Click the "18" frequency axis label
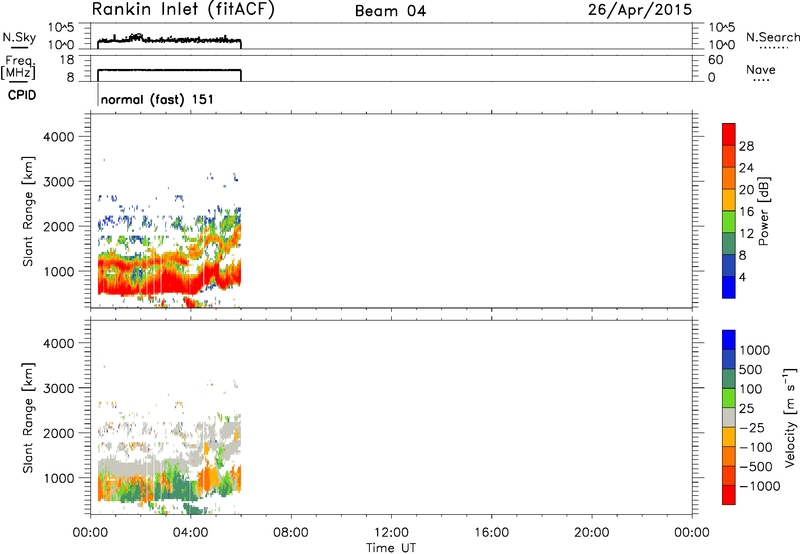This screenshot has width=800, height=554. pyautogui.click(x=66, y=60)
